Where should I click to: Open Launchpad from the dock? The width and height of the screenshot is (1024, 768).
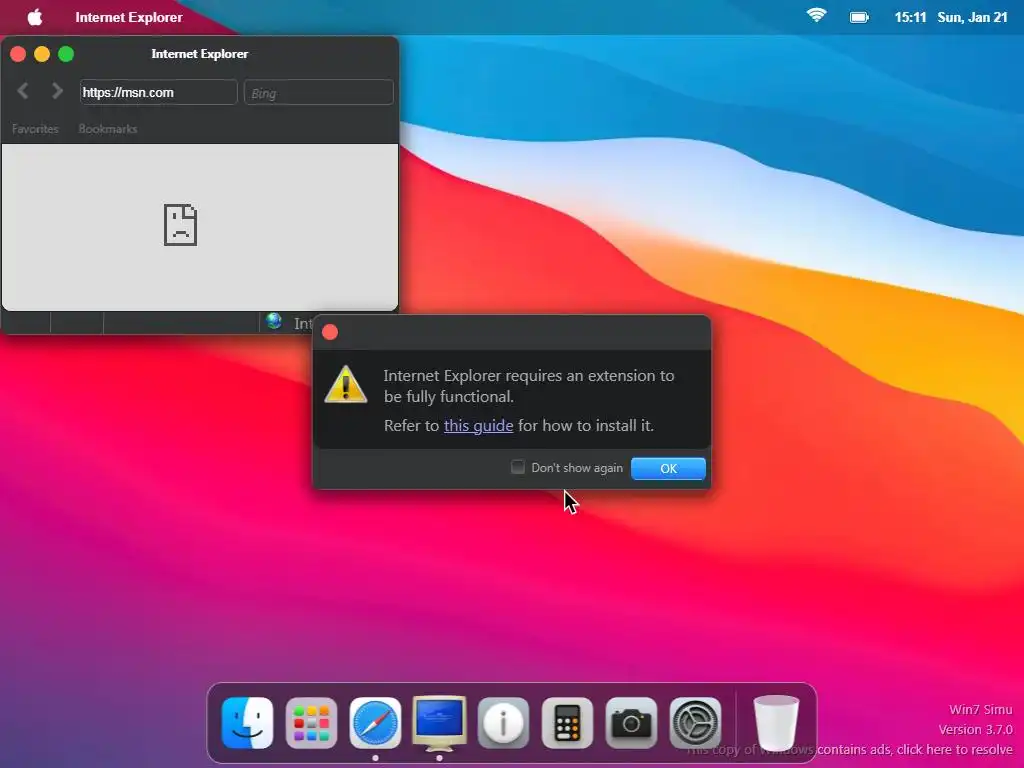(x=312, y=723)
